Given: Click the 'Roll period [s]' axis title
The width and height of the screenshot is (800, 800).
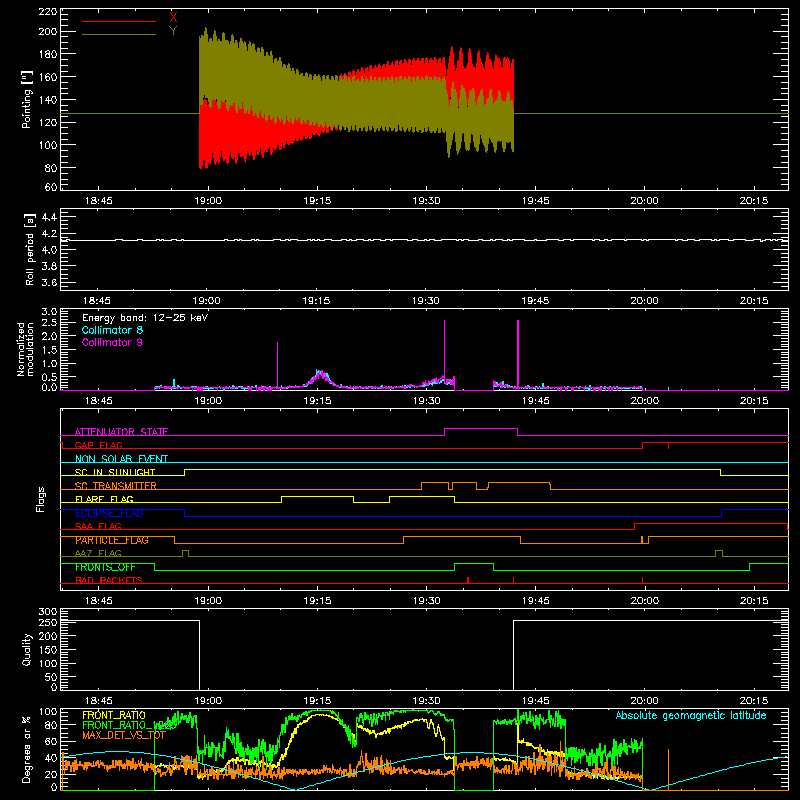Looking at the screenshot, I should (29, 249).
